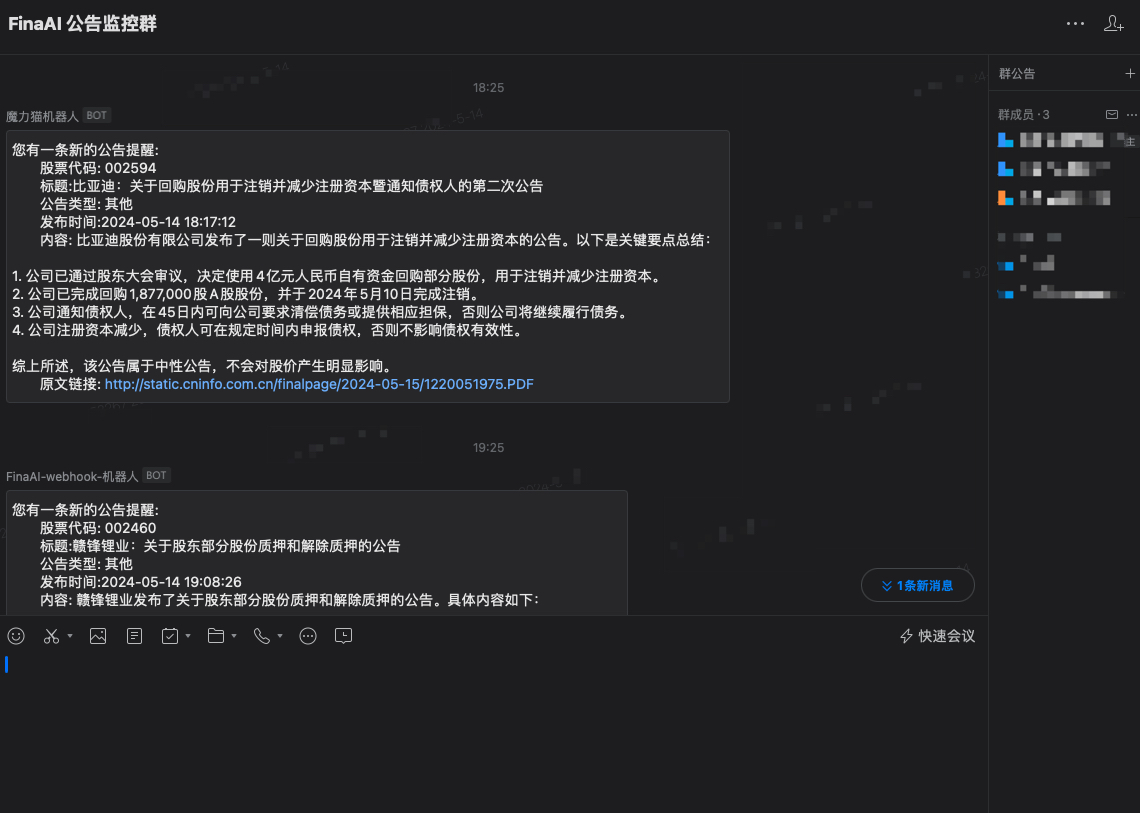This screenshot has width=1140, height=813.
Task: Expand the phone call dropdown arrow
Action: point(280,637)
